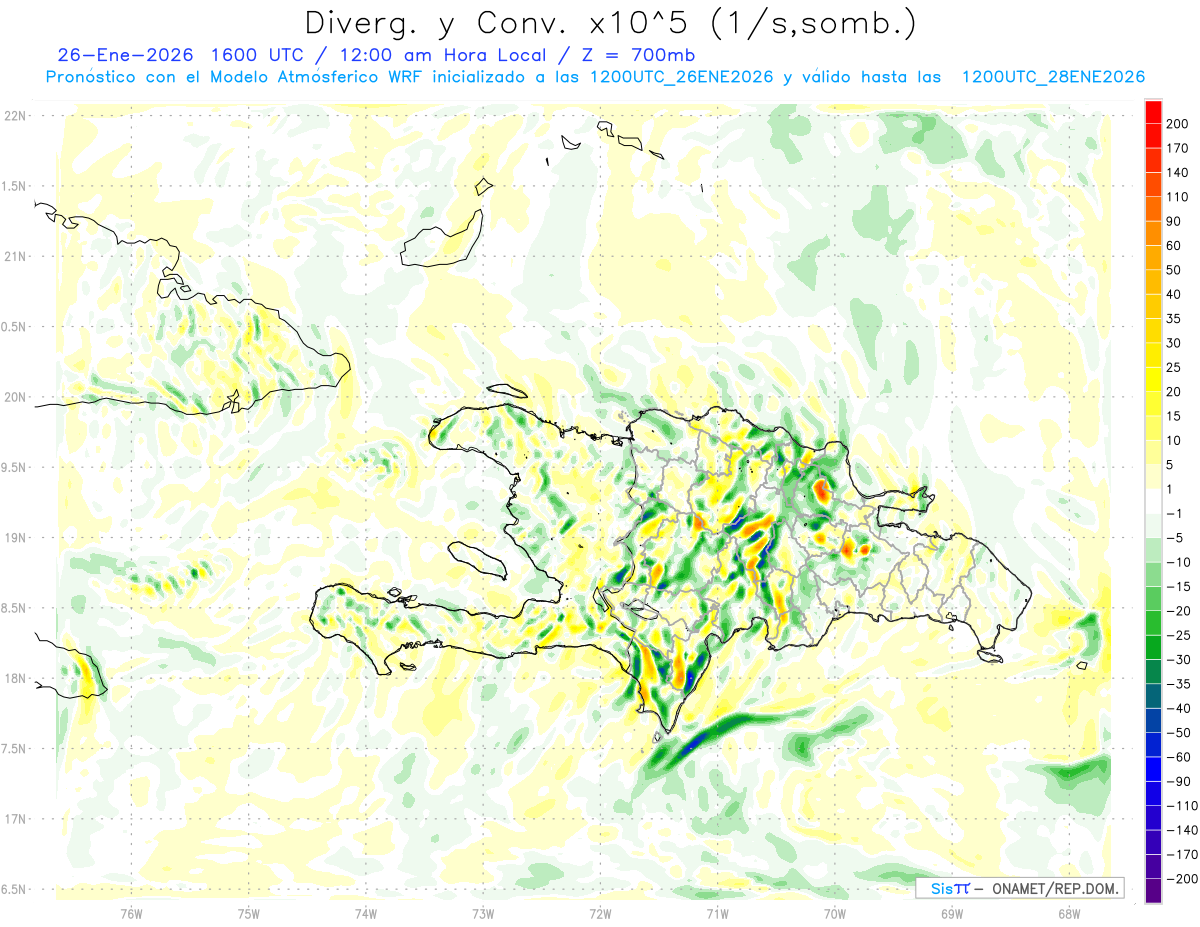Image resolution: width=1200 pixels, height=927 pixels.
Task: Click the '72W' longitude label
Action: click(600, 913)
